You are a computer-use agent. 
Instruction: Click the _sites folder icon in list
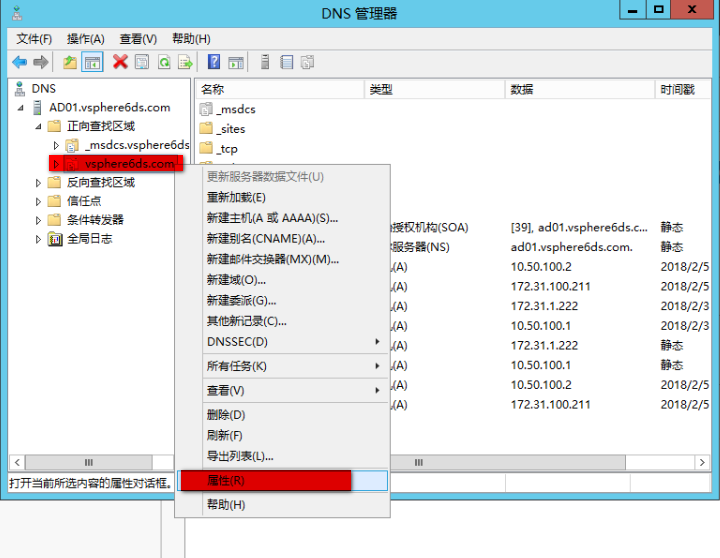(206, 129)
